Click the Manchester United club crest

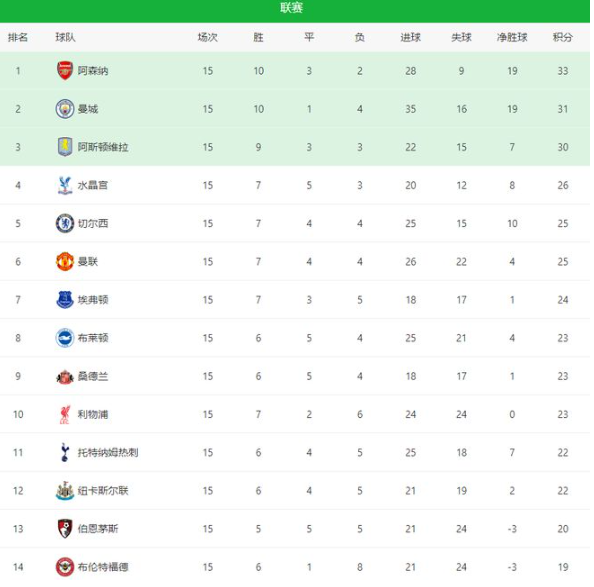(65, 262)
